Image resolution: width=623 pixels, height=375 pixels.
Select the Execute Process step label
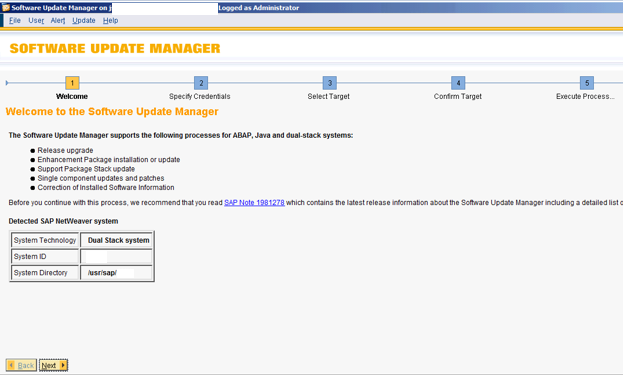pos(585,96)
